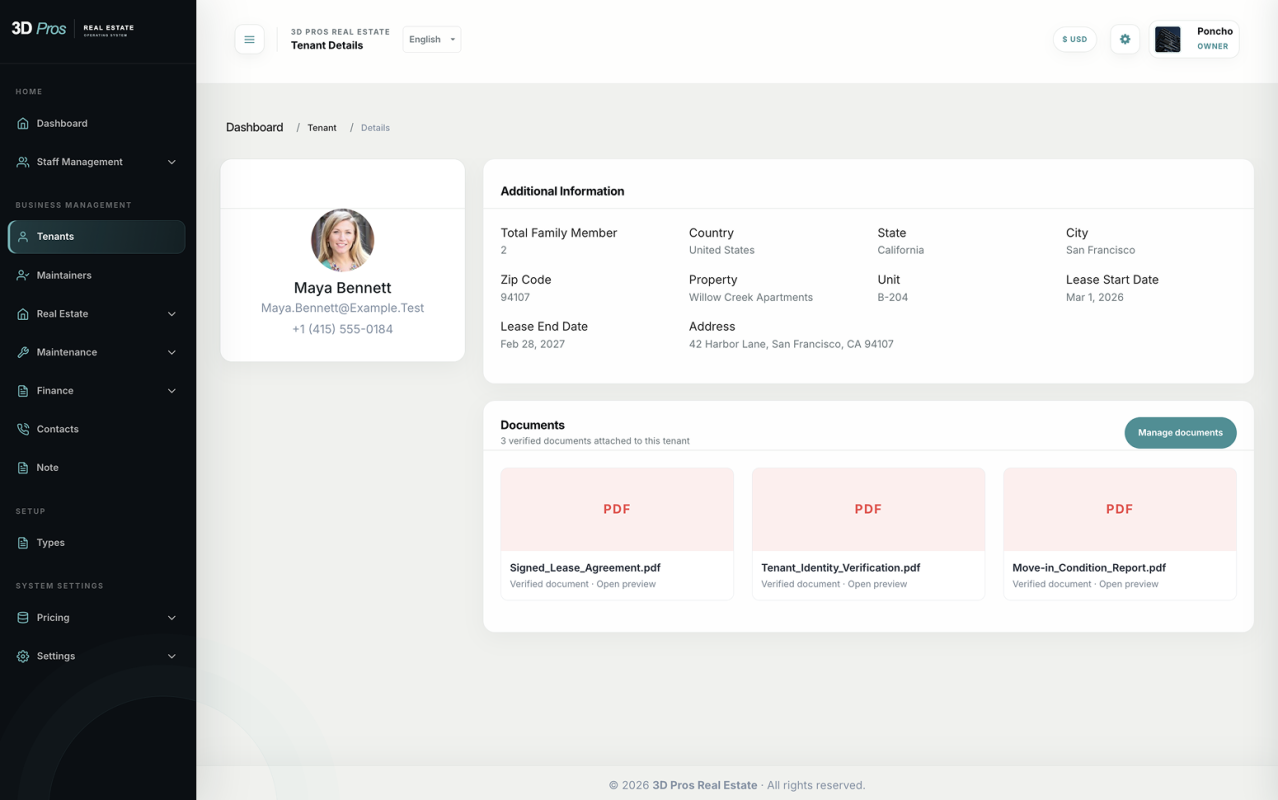Click the 3D Pros Real Estate logo

(x=73, y=29)
